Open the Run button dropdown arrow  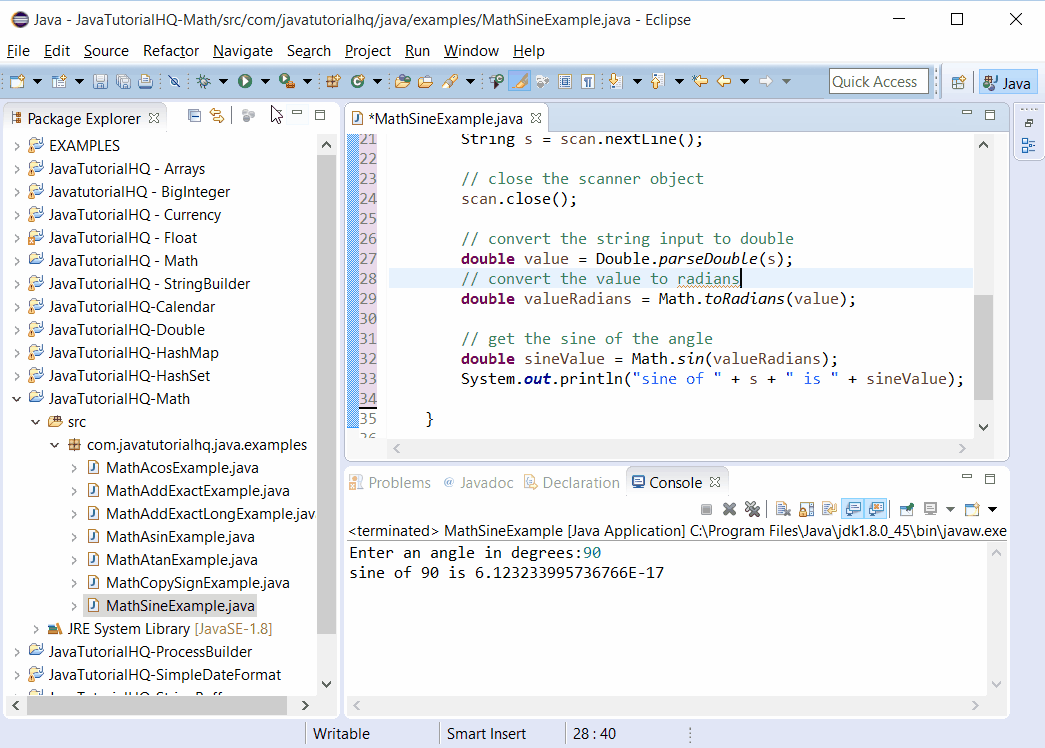265,81
